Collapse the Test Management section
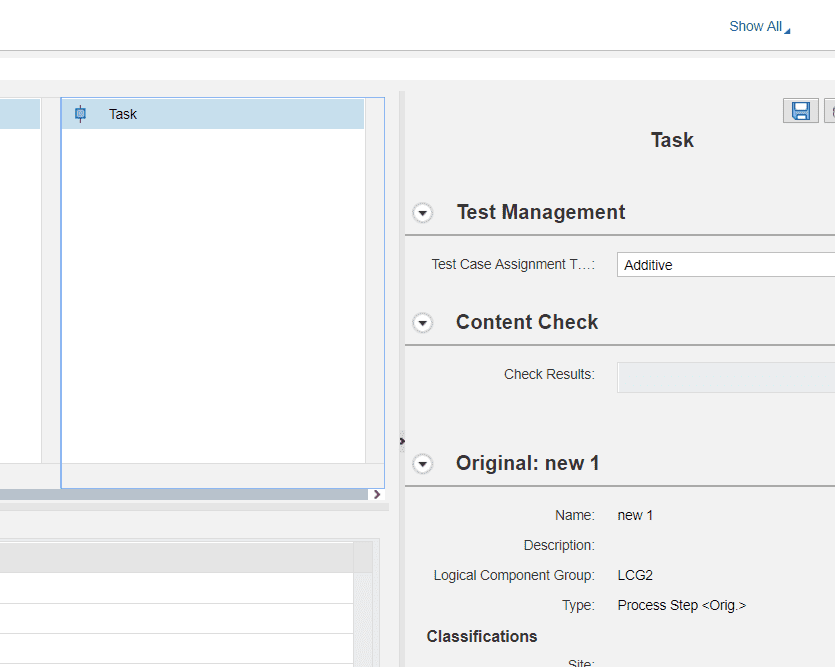This screenshot has width=835, height=667. pyautogui.click(x=423, y=213)
